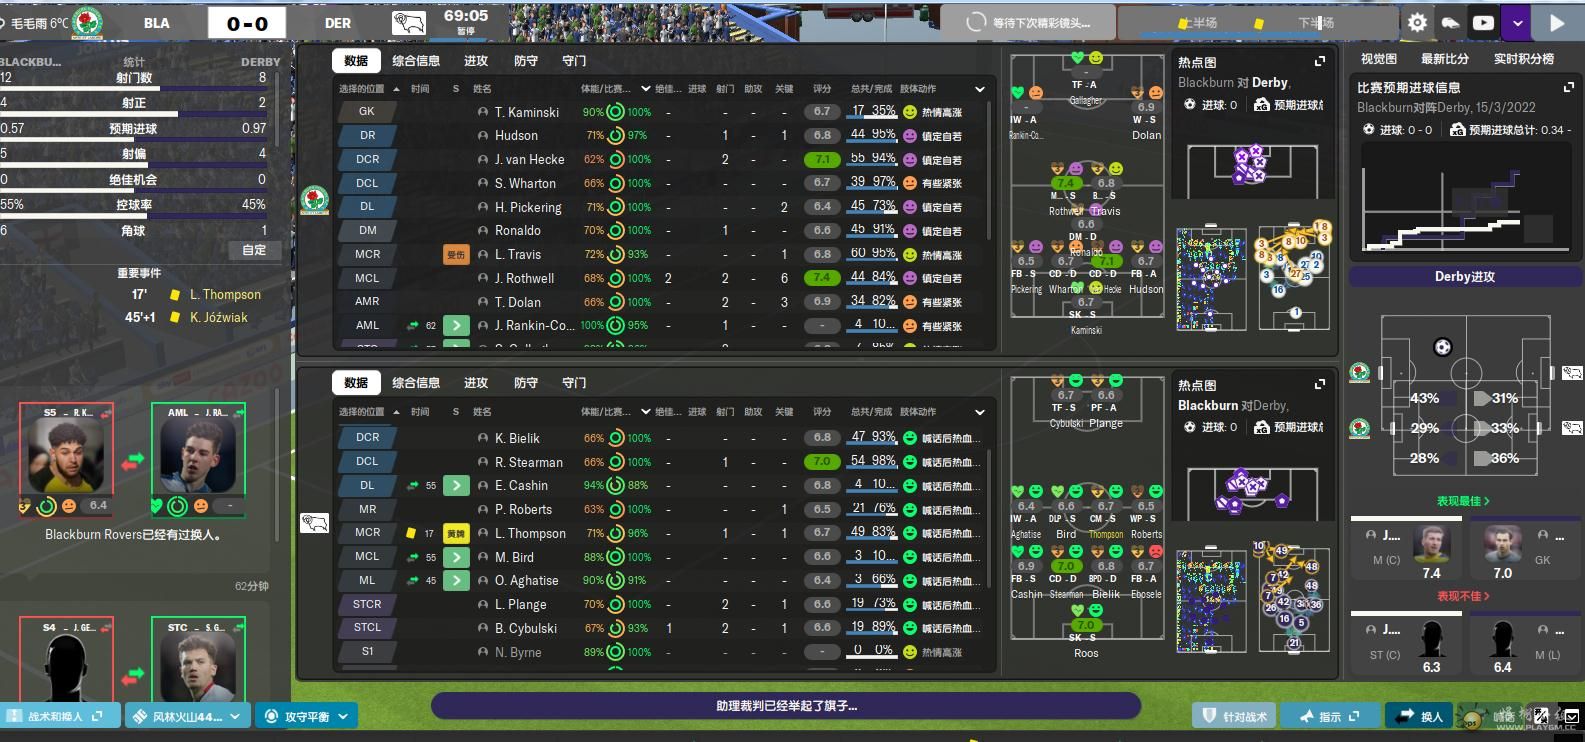The height and width of the screenshot is (742, 1585).
Task: Click the video replay icon in the top bar
Action: (1483, 23)
